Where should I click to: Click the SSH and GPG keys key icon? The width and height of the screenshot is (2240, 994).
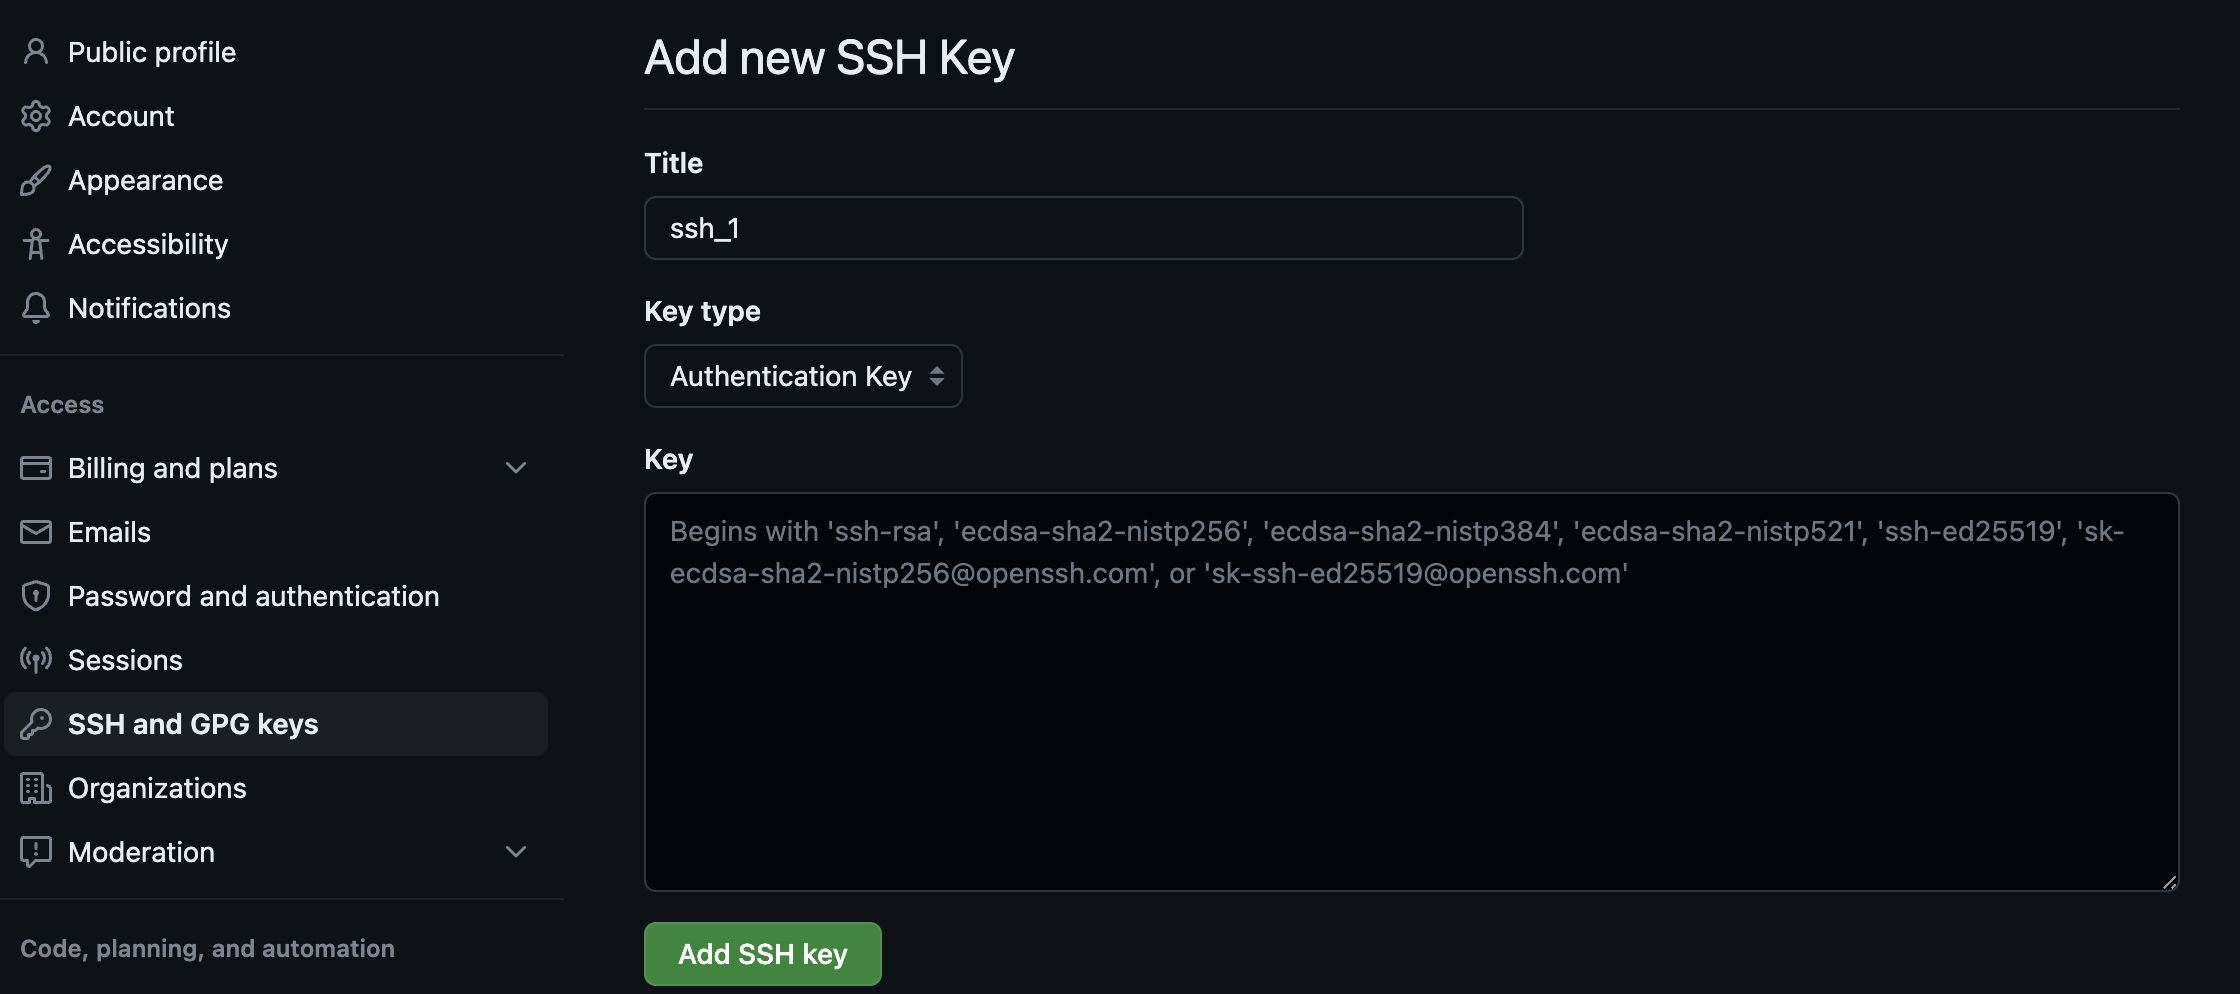pos(36,724)
